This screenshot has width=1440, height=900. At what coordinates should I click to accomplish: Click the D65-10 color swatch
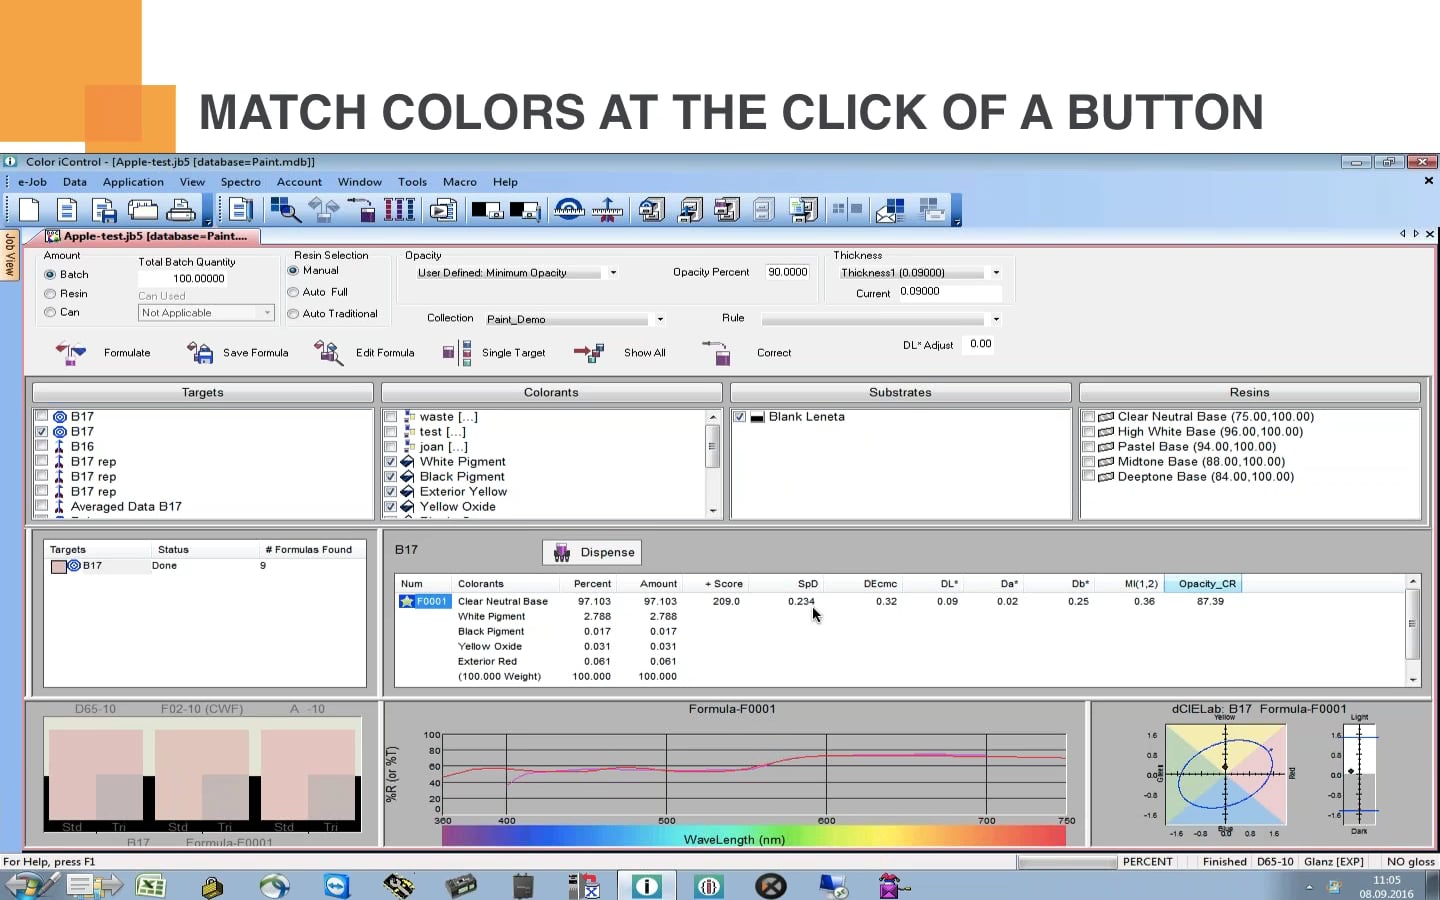(x=96, y=775)
